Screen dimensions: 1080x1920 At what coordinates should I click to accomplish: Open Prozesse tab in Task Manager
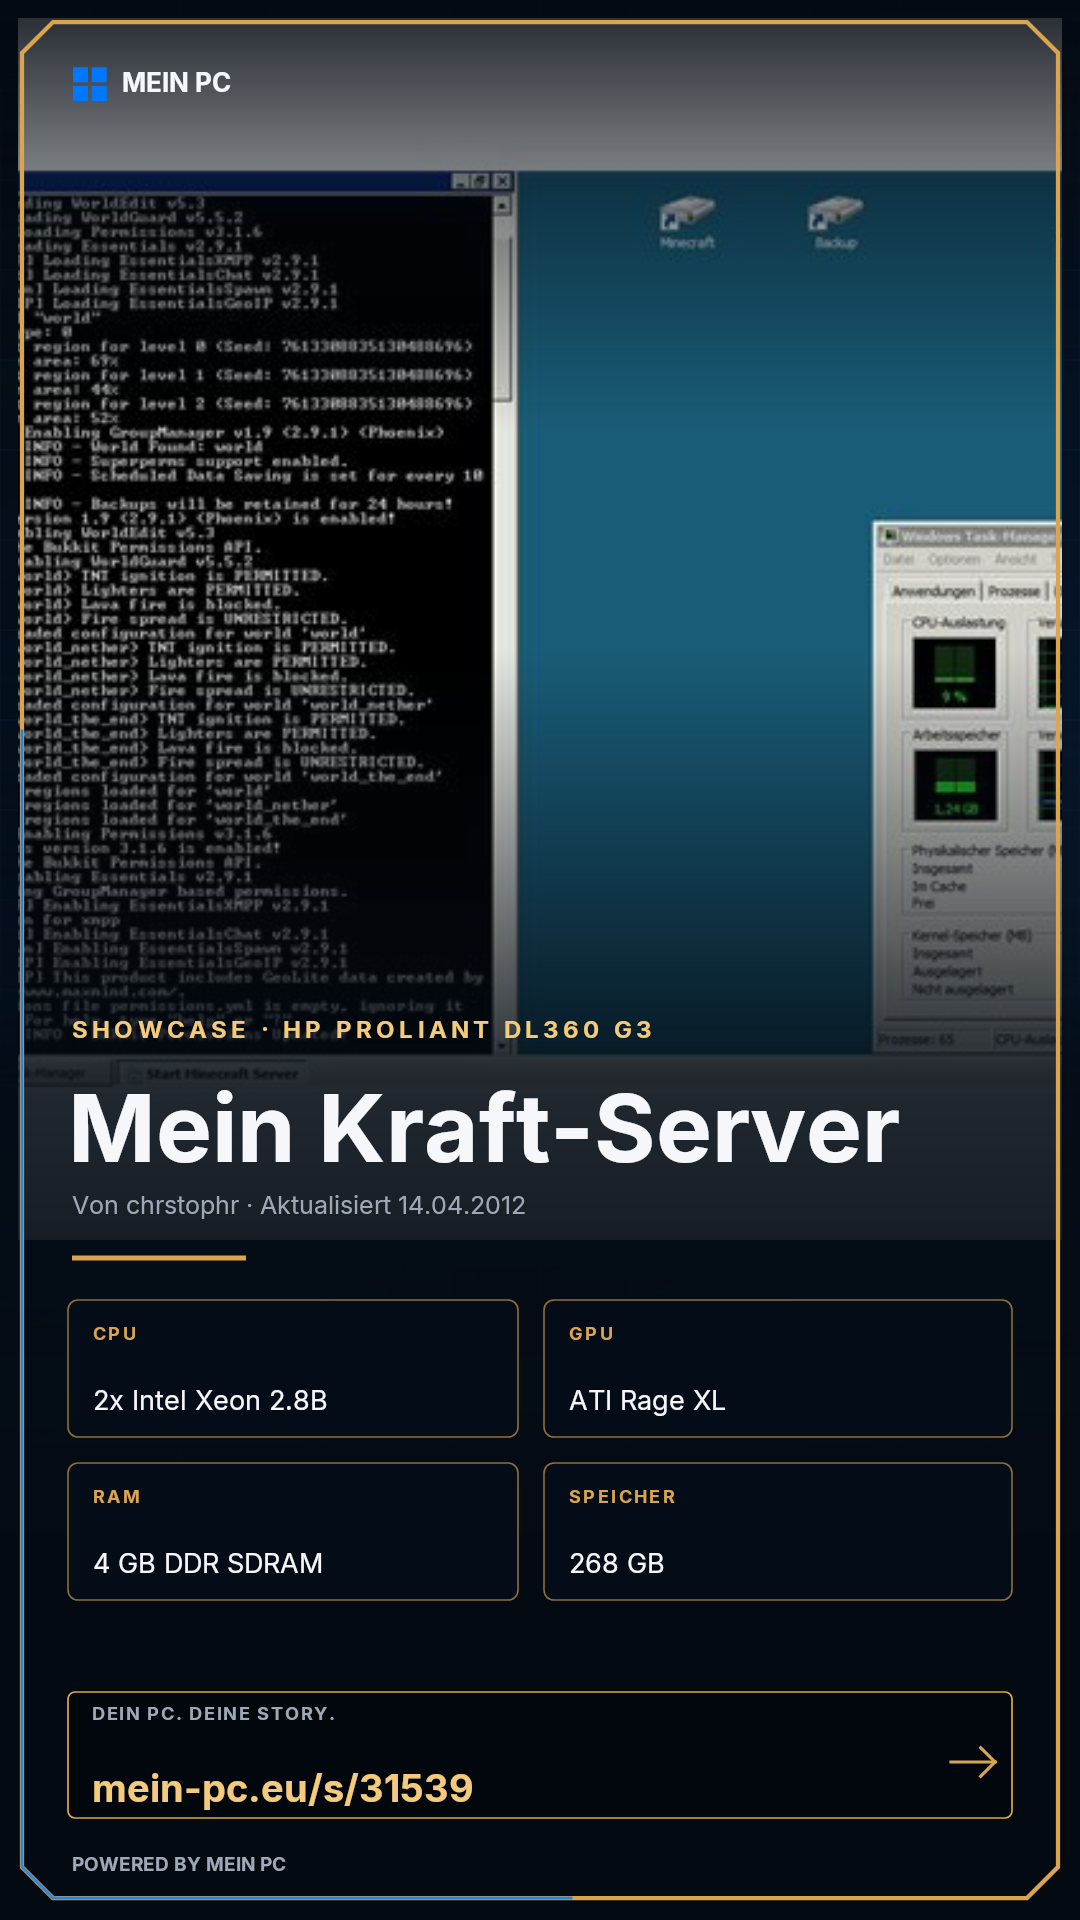point(1014,591)
